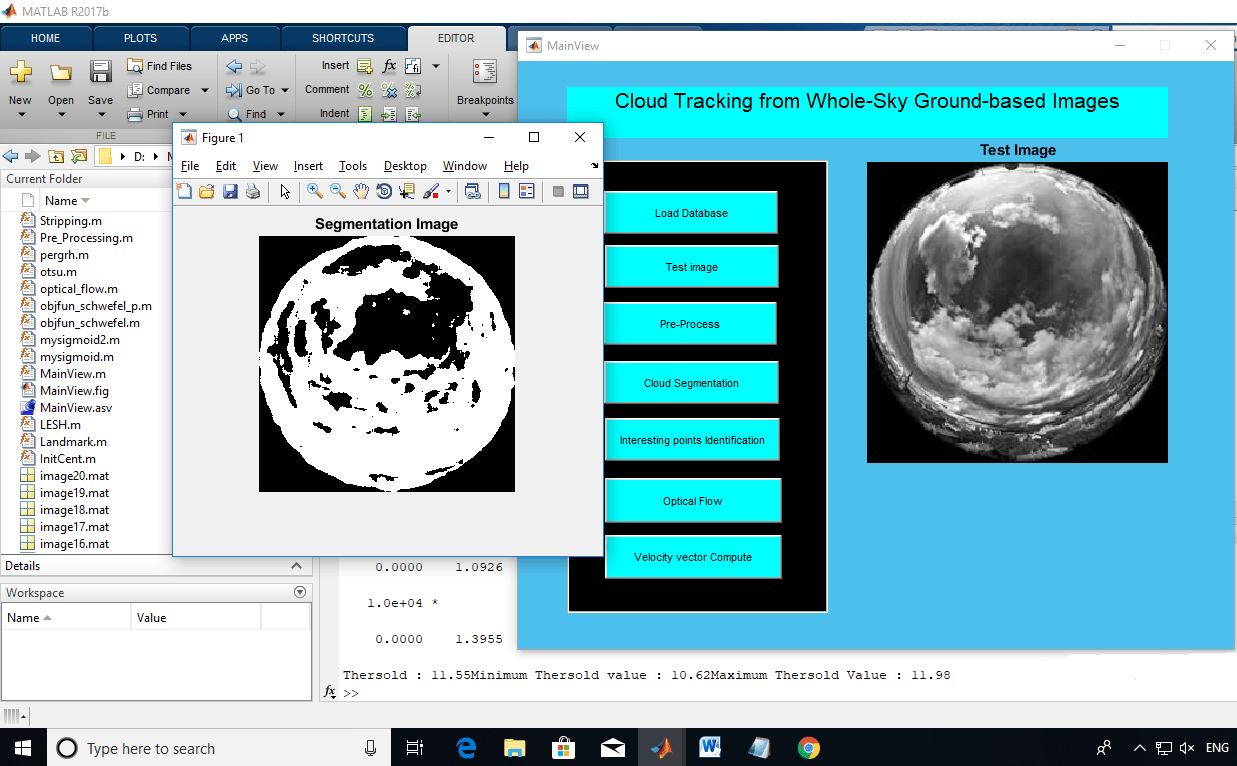Insert a colorbar in Figure 1

pyautogui.click(x=503, y=191)
